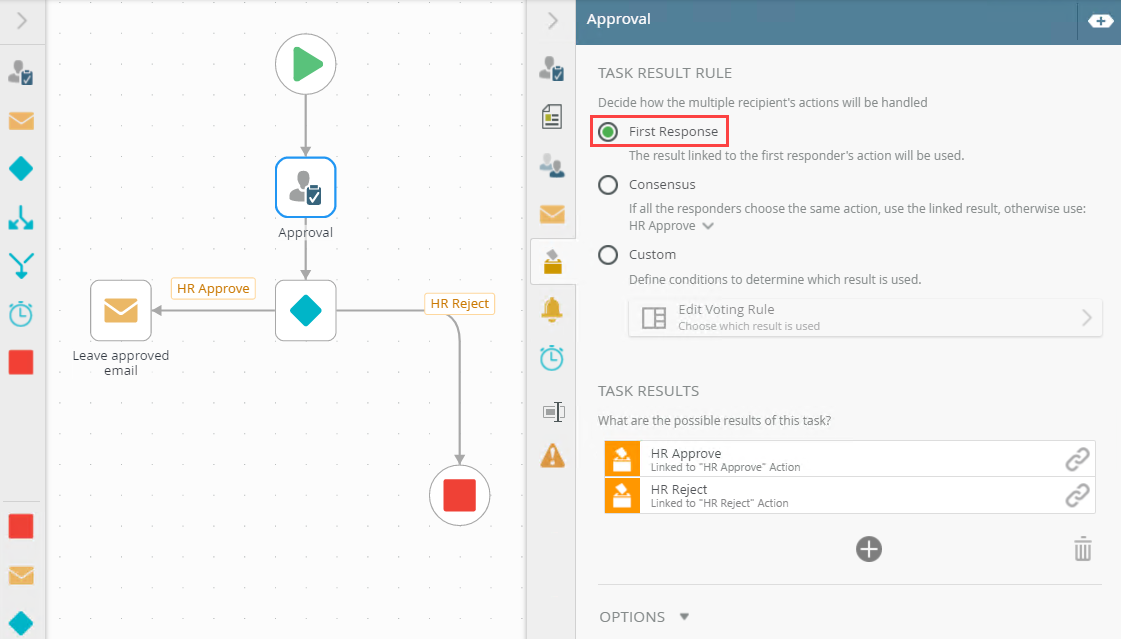Pick the timer clock tool in toolbox

click(21, 314)
